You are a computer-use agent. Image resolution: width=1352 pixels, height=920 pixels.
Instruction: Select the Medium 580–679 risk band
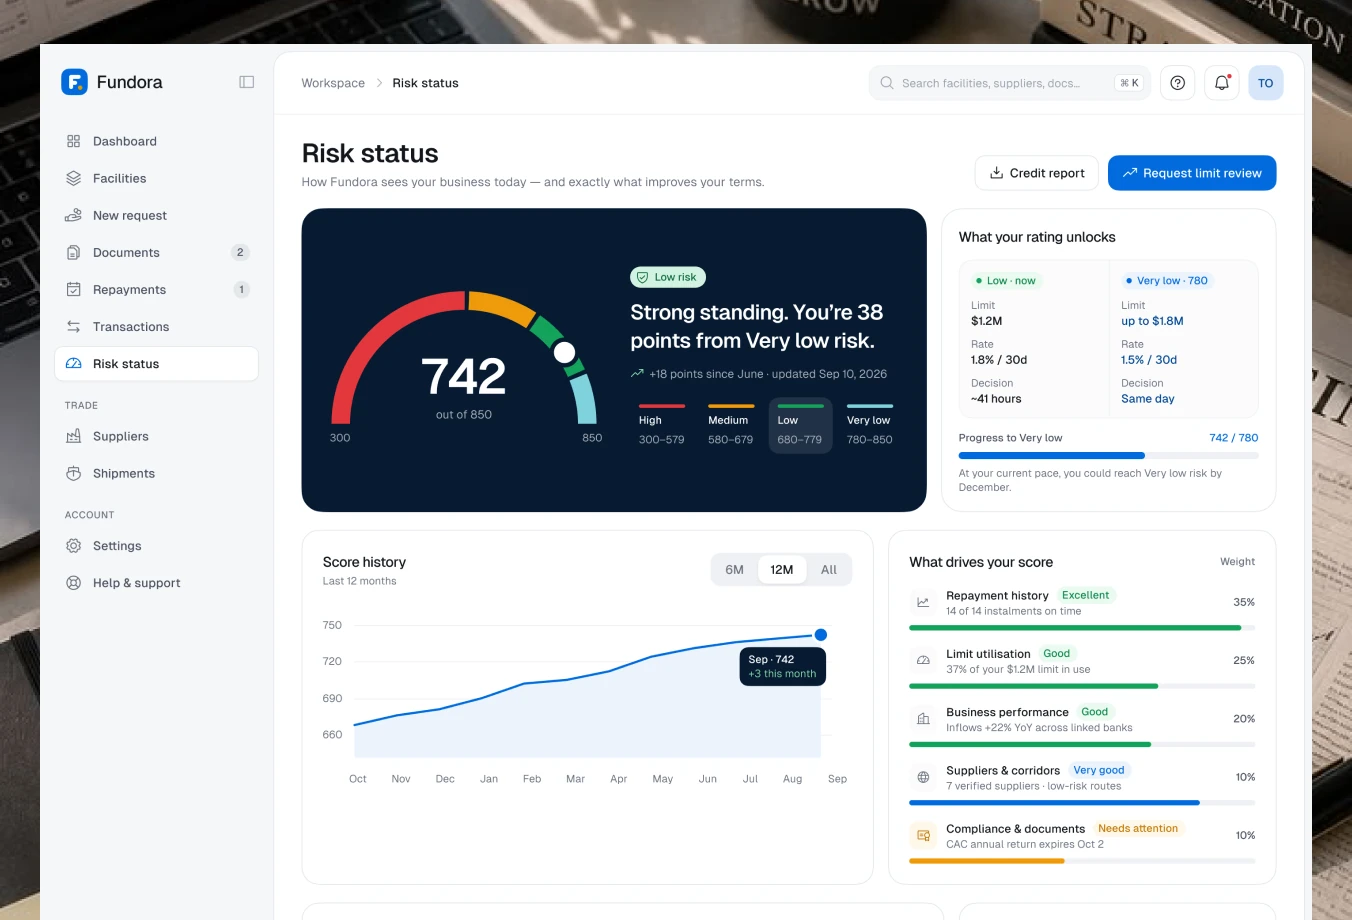coord(731,426)
